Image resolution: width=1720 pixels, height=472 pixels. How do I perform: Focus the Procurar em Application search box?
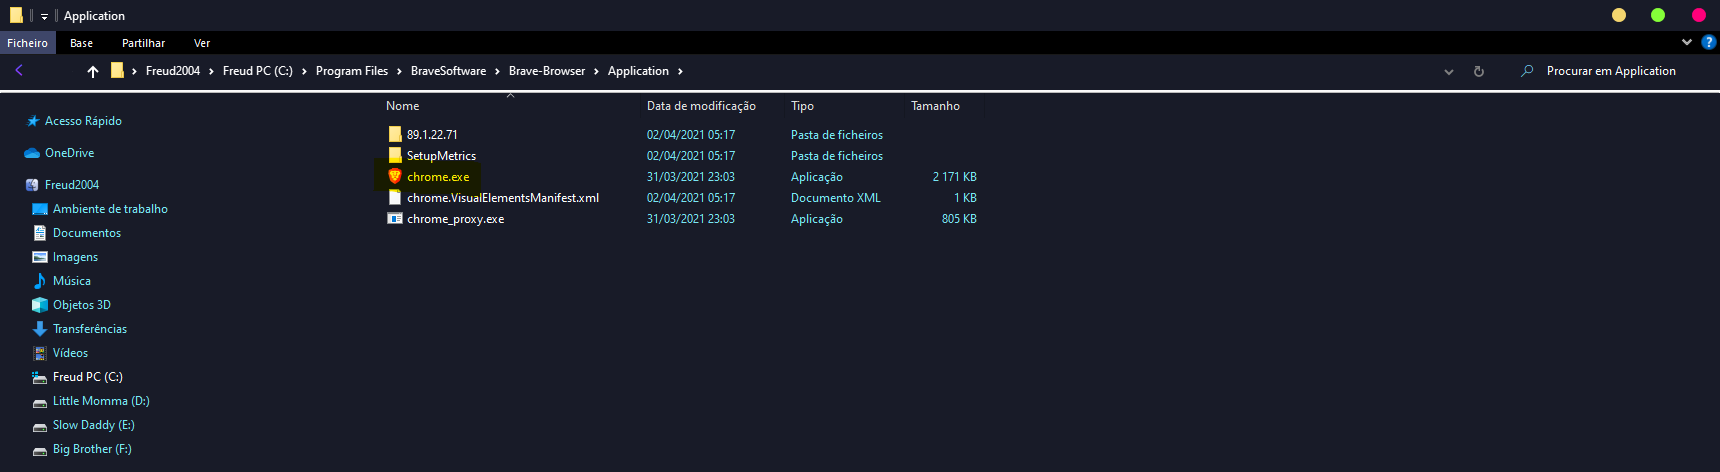1610,71
